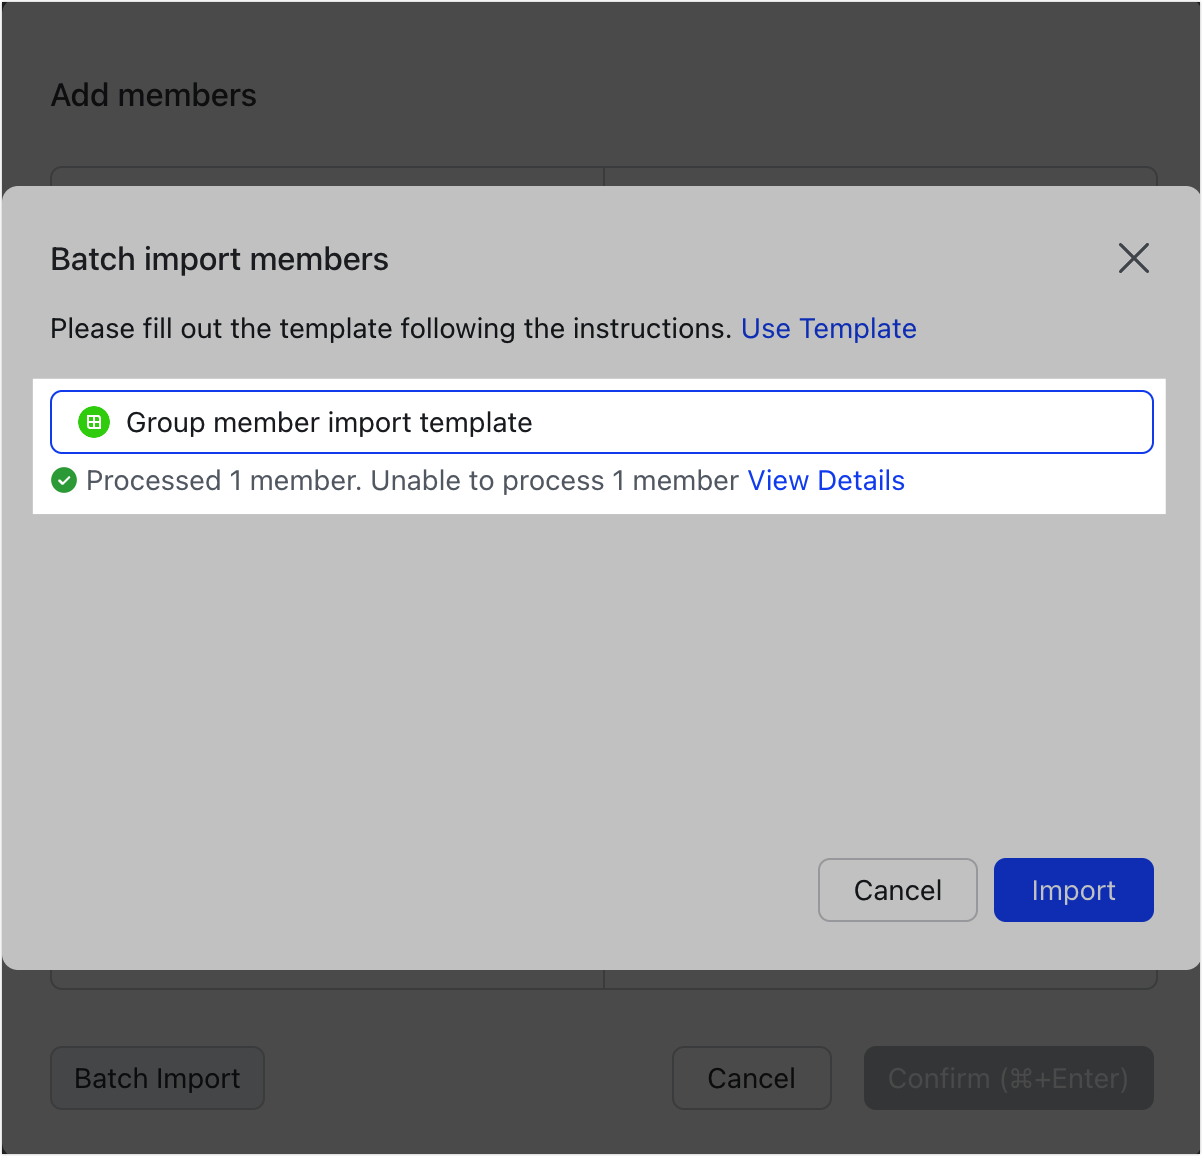Click the 'Batch import members' dialog title
Screen dimensions: 1202x1156
219,259
